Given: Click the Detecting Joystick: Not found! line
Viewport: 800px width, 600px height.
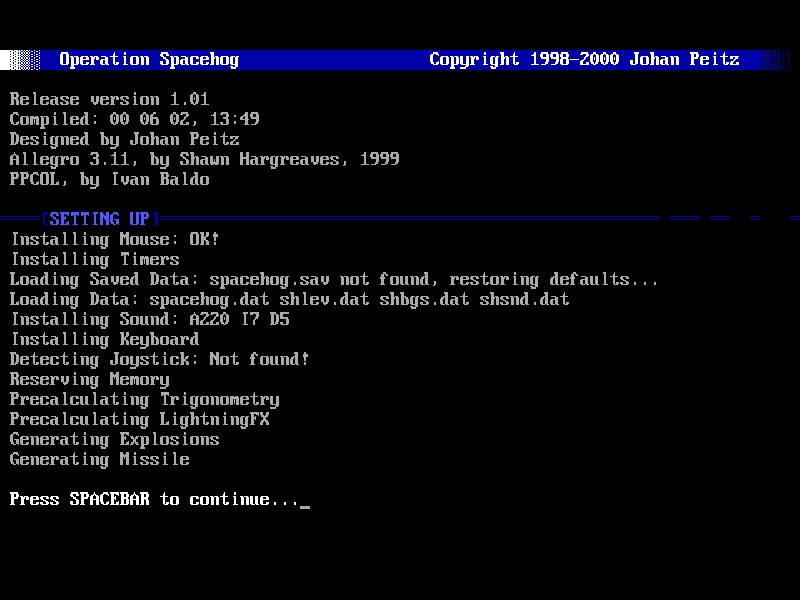Looking at the screenshot, I should [159, 360].
